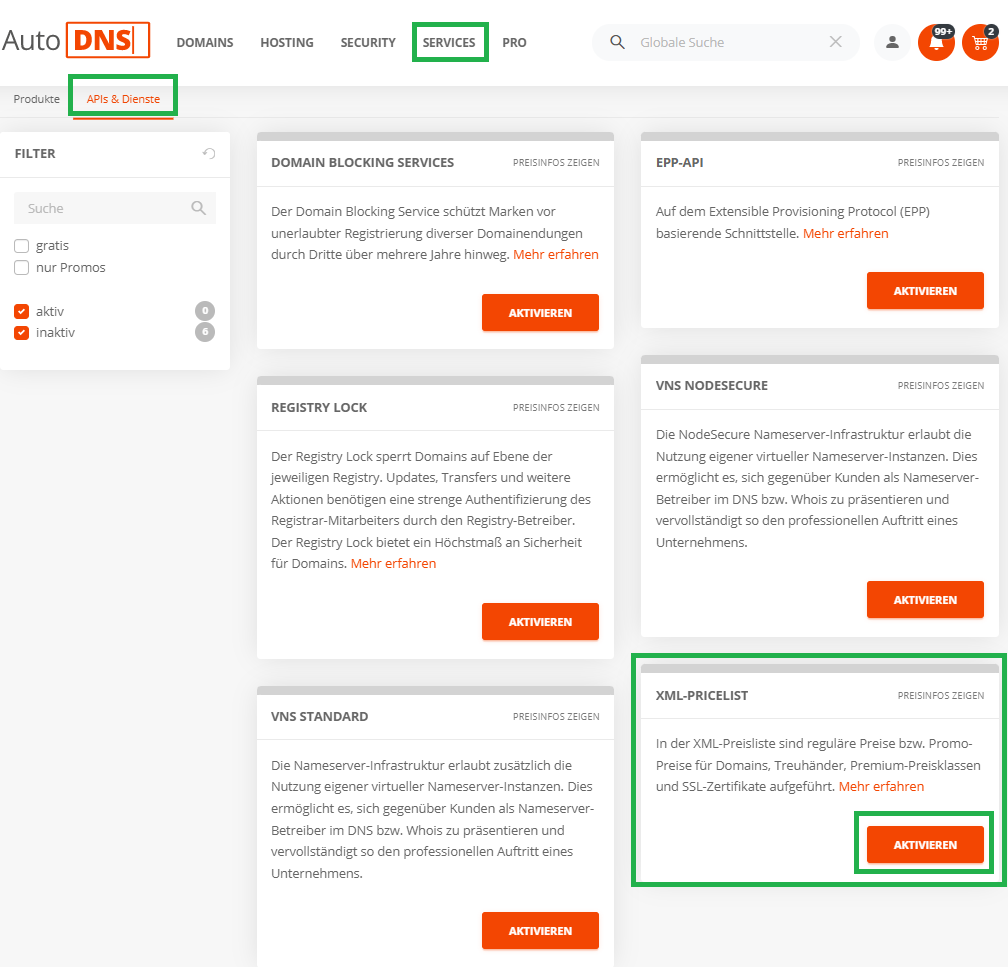Click the AutoDNS logo

click(76, 41)
